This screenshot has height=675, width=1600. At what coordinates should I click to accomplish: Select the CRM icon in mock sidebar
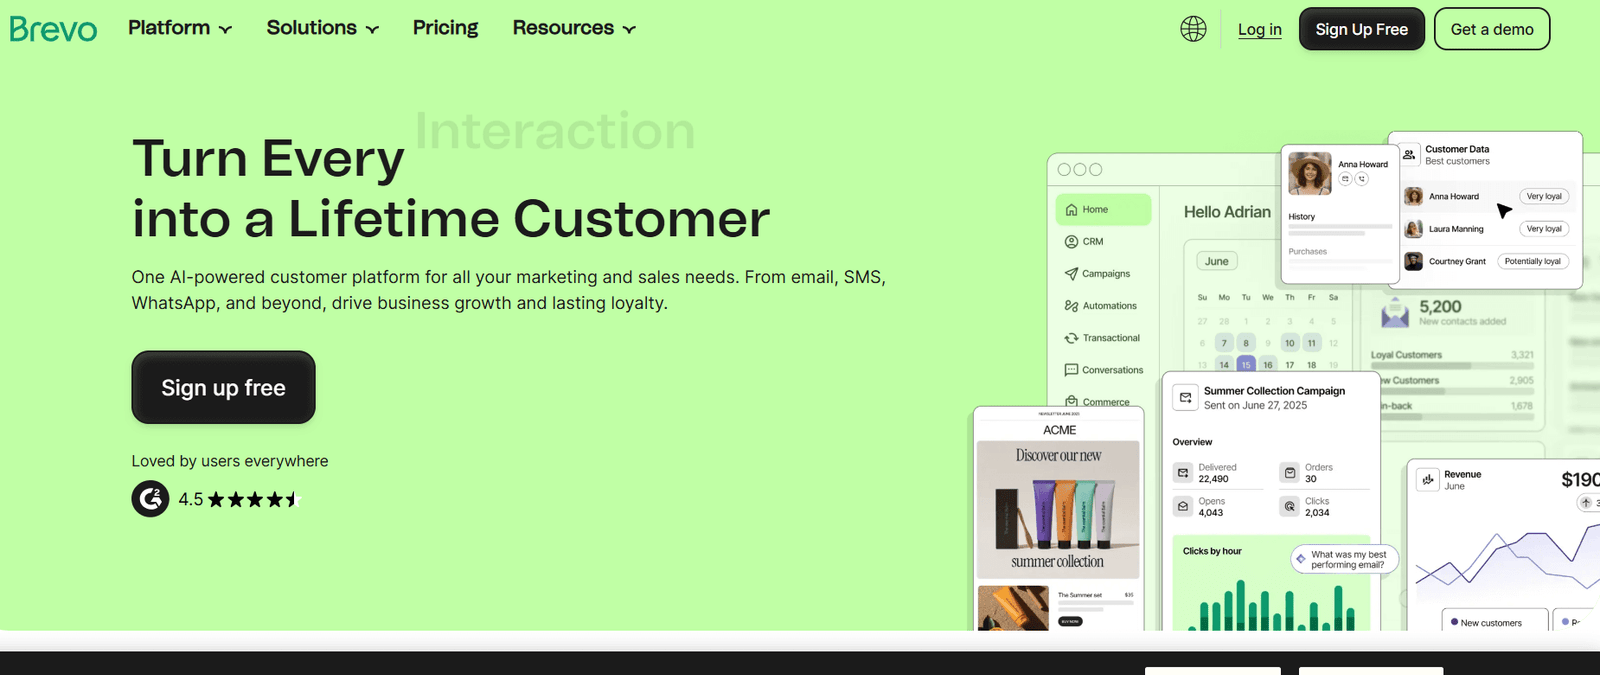pyautogui.click(x=1071, y=242)
